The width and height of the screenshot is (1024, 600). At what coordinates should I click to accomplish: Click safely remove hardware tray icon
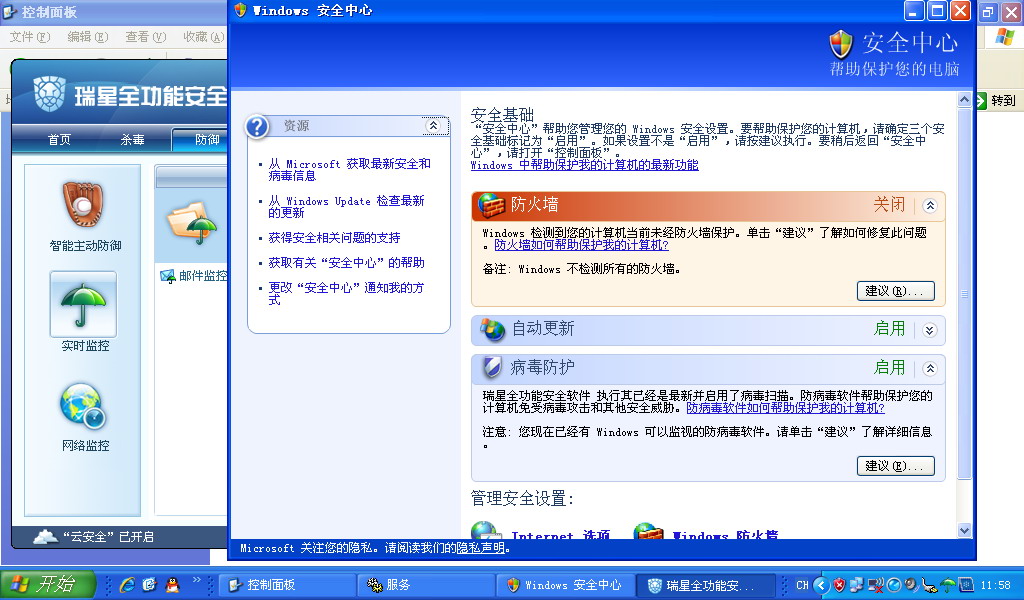[930, 585]
